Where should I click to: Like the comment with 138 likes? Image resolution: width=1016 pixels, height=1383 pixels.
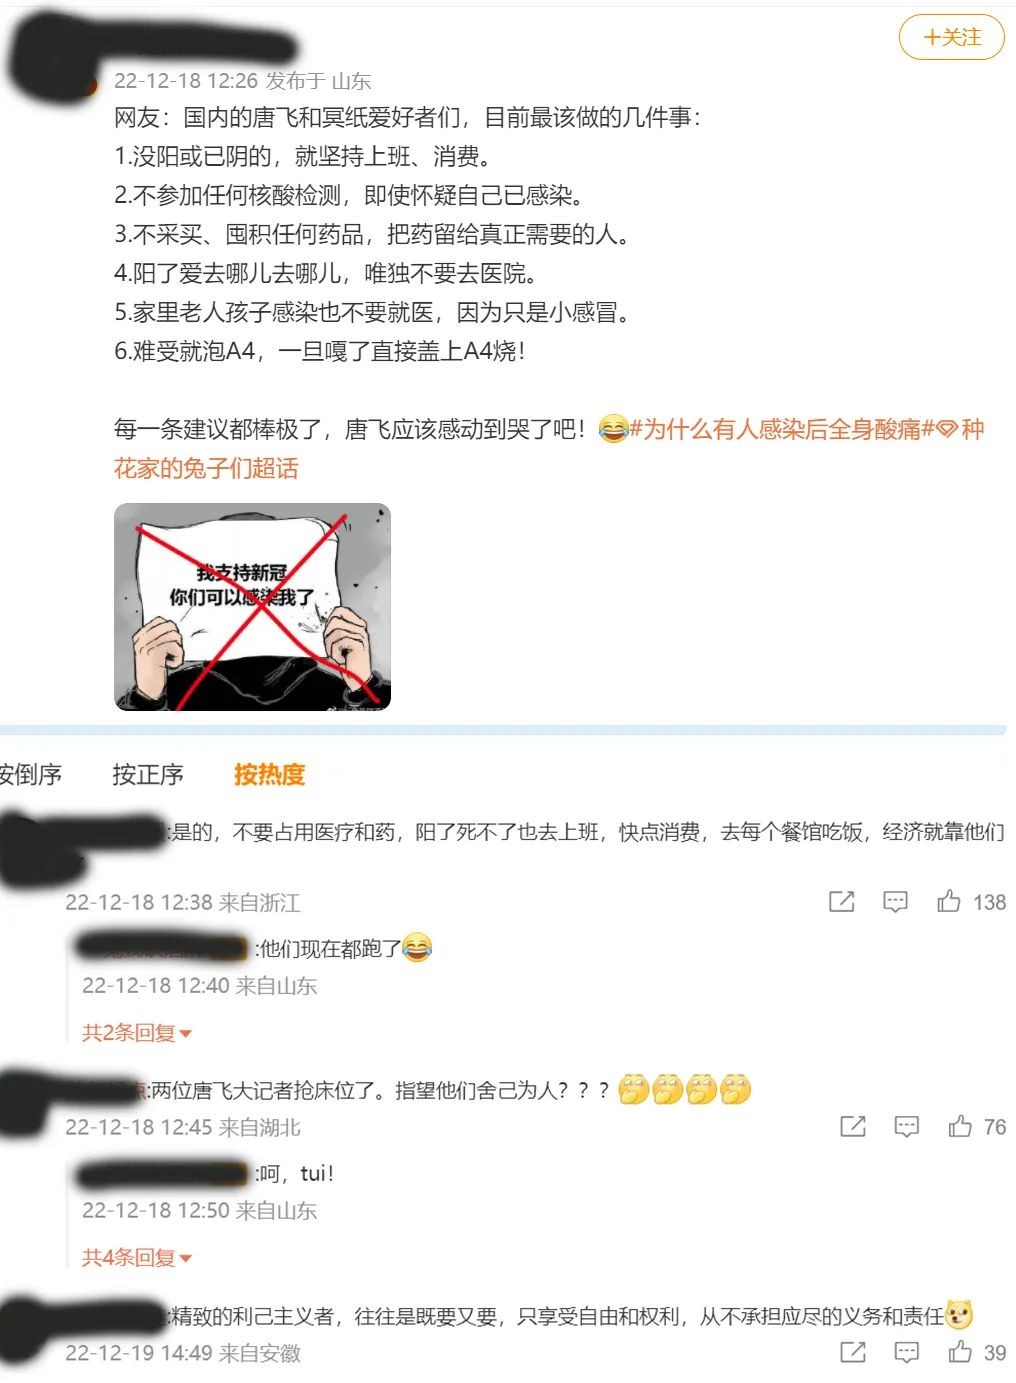[949, 902]
